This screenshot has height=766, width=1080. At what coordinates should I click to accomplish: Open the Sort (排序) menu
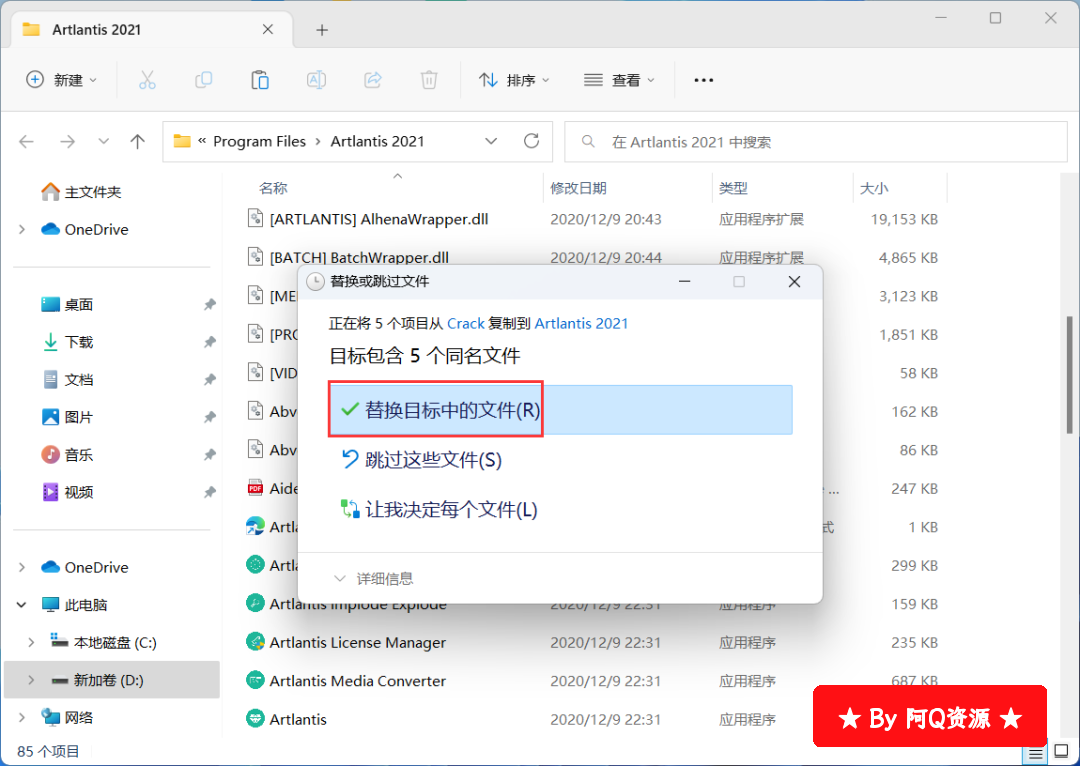tap(515, 80)
